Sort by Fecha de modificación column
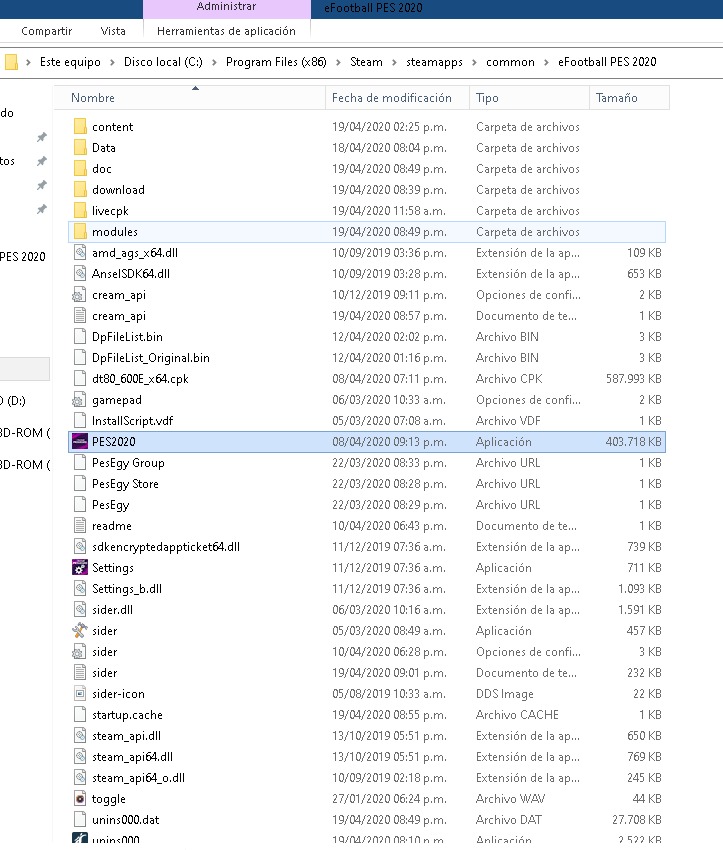Image resolution: width=723 pixels, height=850 pixels. pyautogui.click(x=398, y=98)
